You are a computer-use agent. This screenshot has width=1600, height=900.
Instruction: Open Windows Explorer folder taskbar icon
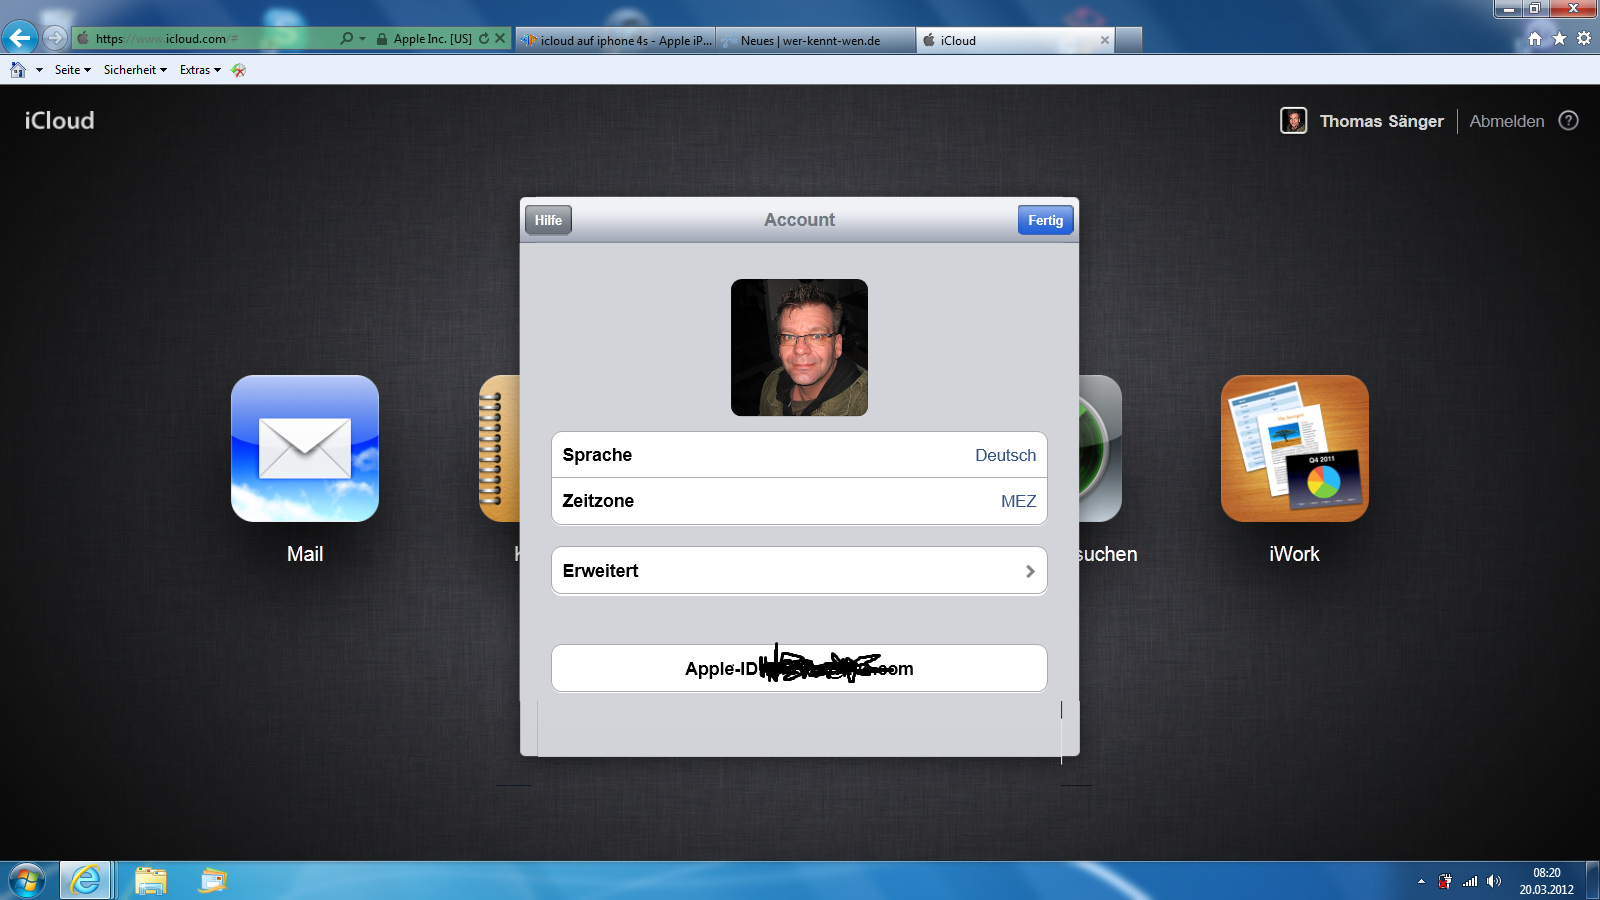click(x=151, y=881)
